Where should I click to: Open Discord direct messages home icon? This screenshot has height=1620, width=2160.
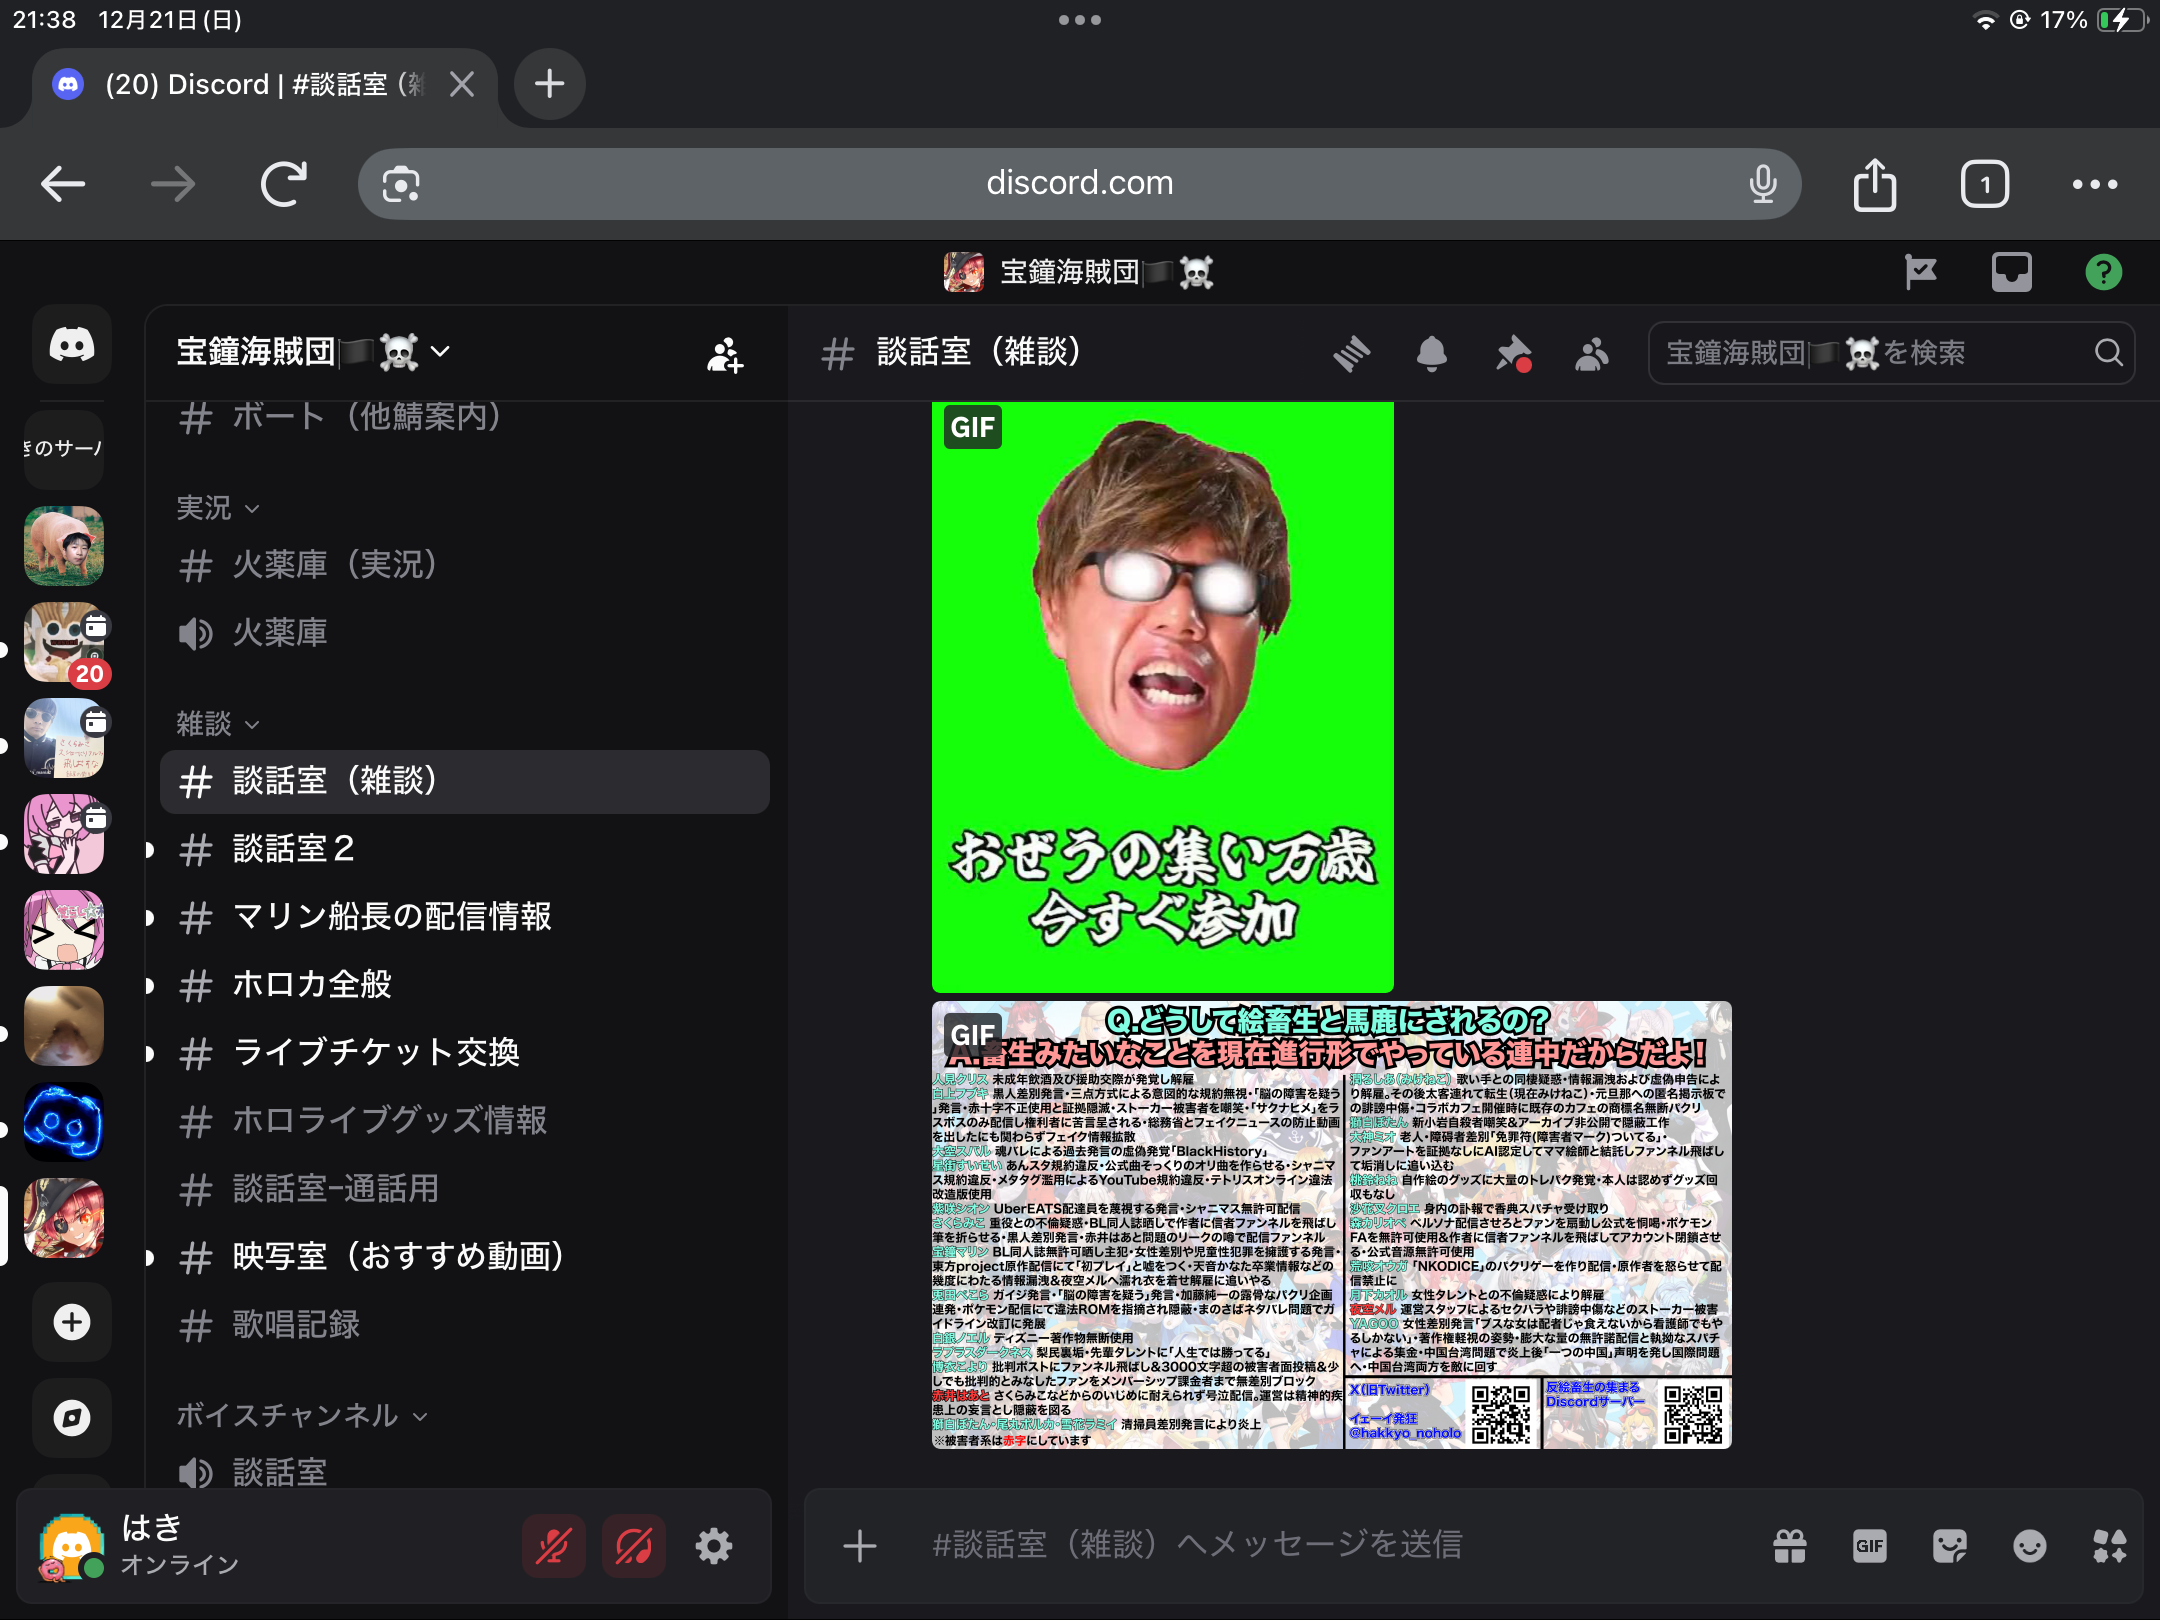71,346
